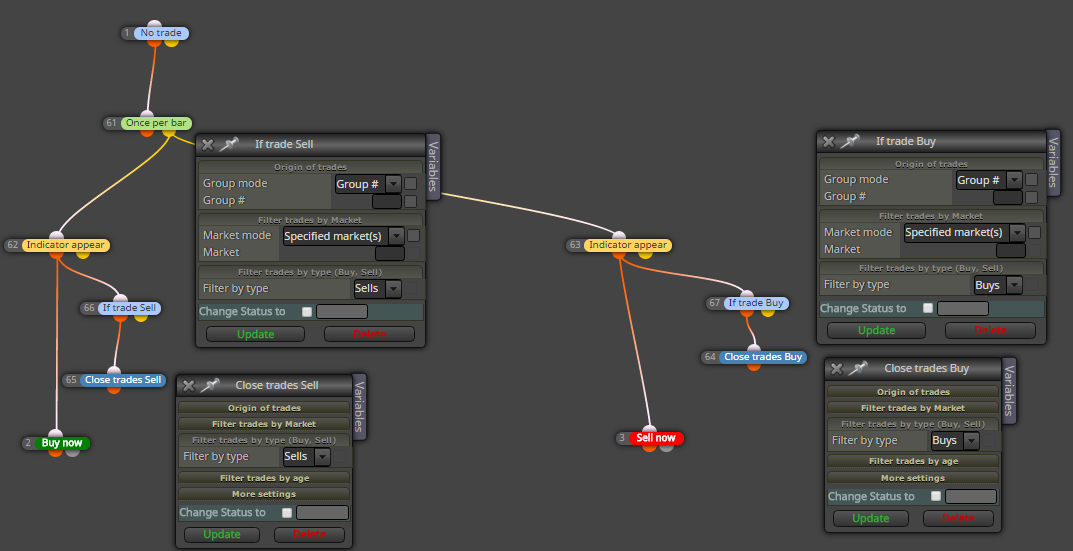Enable Change Status to in Close trades Buy

click(x=935, y=497)
